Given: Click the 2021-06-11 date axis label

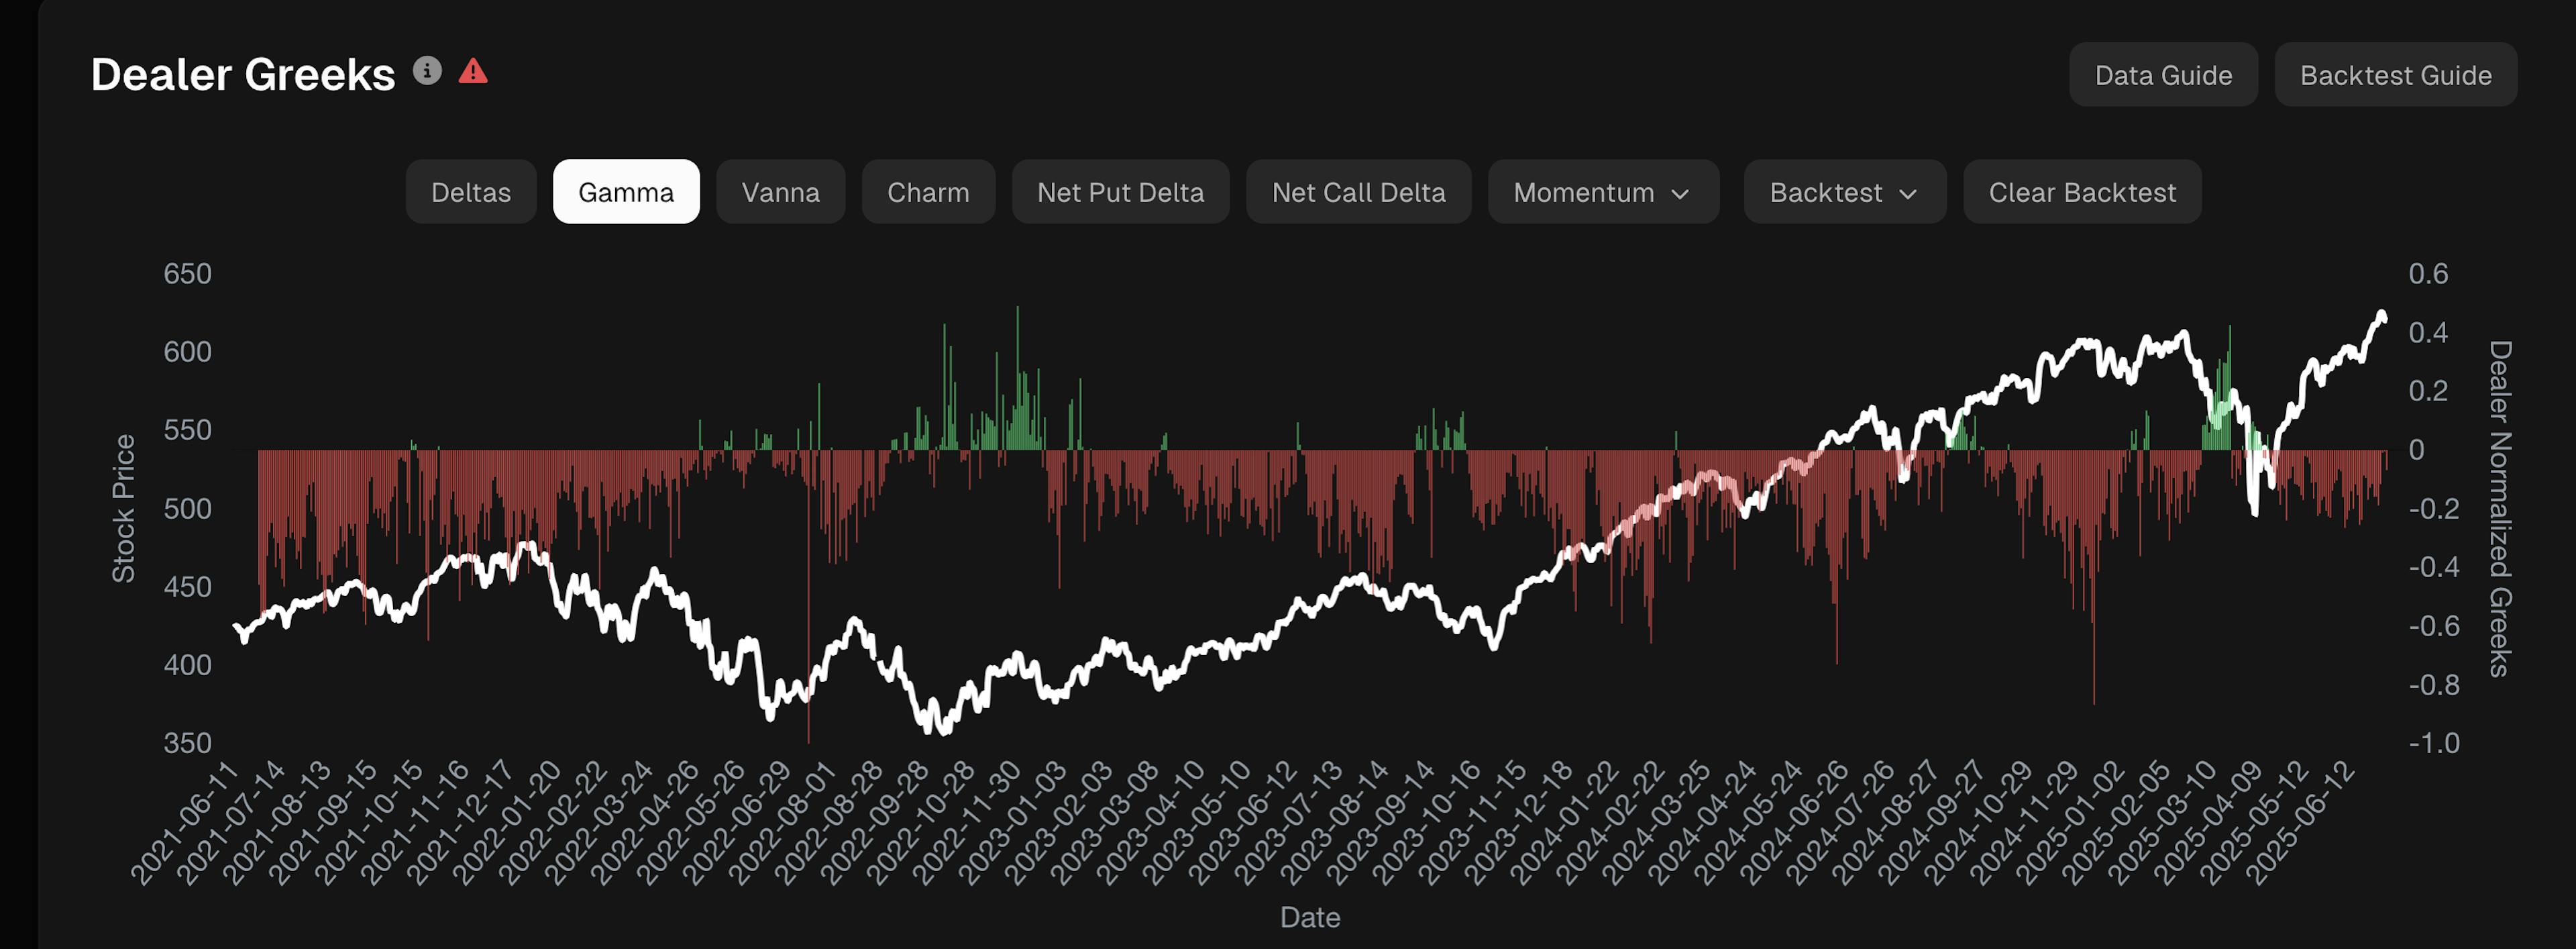Looking at the screenshot, I should tap(186, 823).
